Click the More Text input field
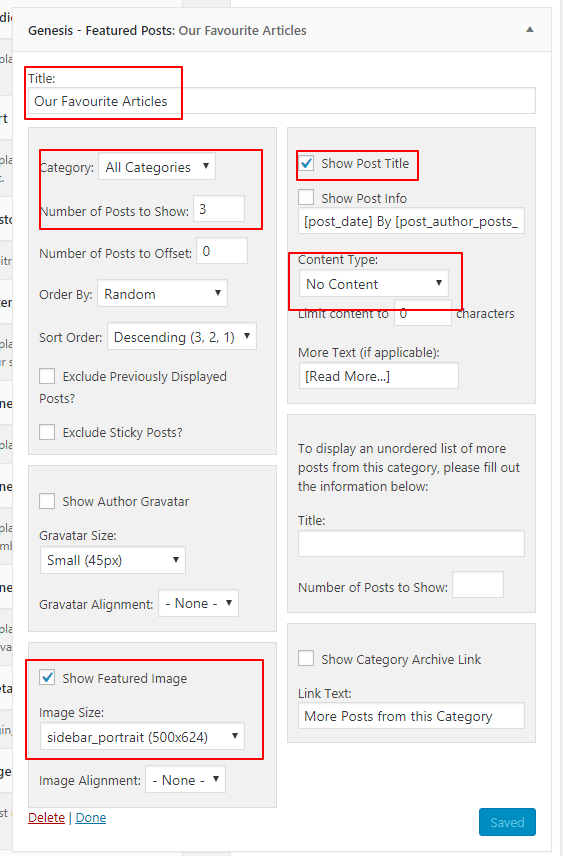 click(x=379, y=376)
